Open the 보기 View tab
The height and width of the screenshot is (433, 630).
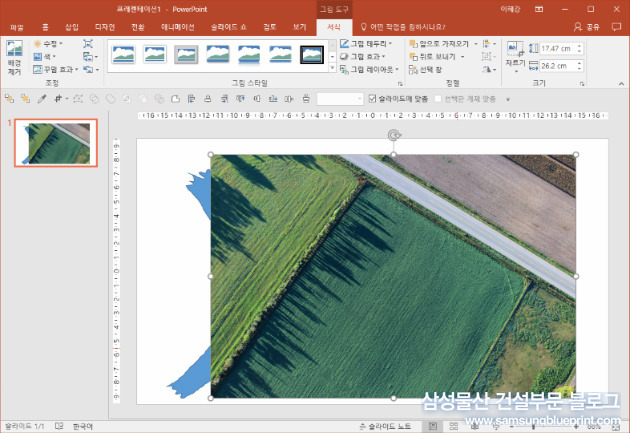(x=299, y=27)
